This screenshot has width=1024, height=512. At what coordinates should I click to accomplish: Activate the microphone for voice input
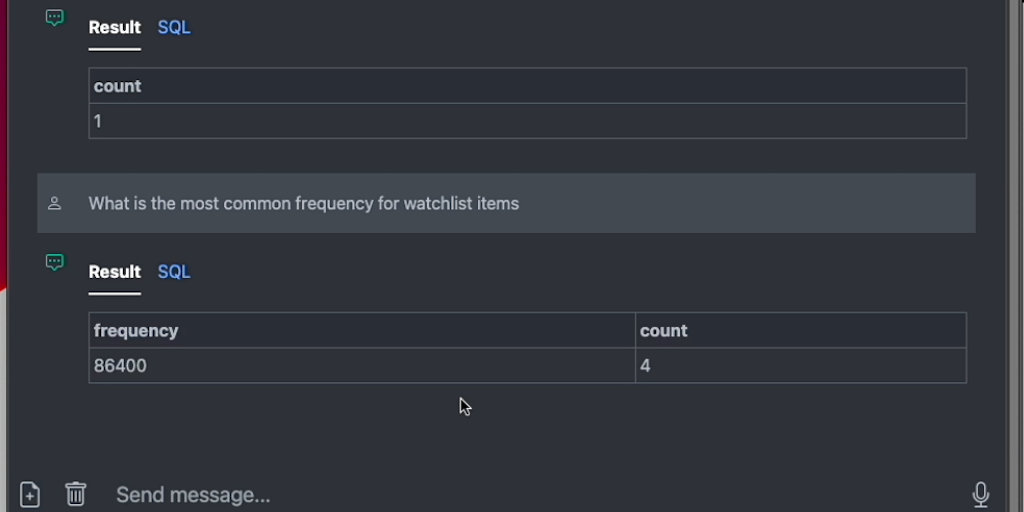coord(981,494)
